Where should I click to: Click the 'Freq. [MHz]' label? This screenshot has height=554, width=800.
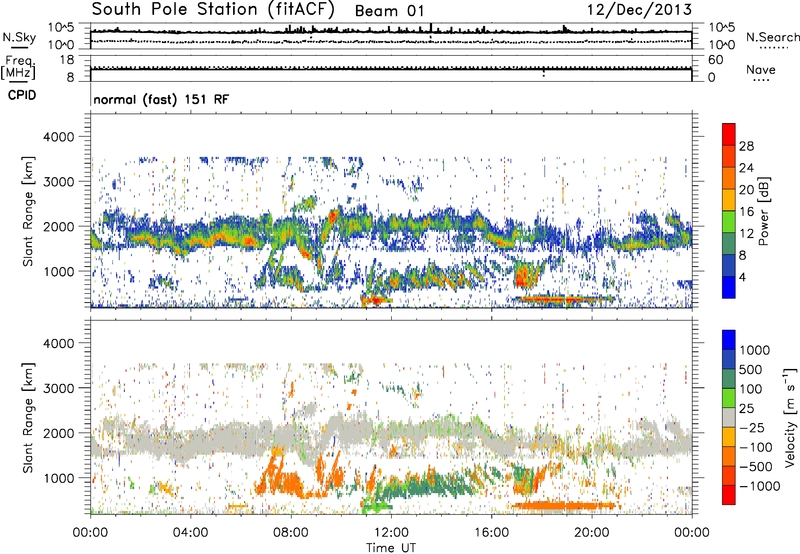pyautogui.click(x=19, y=68)
